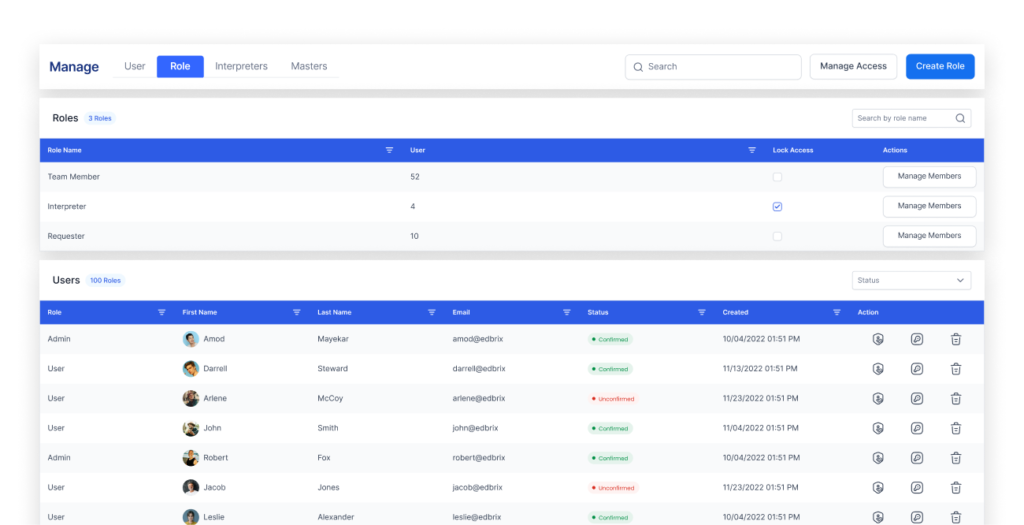Open the Status dropdown filter

coord(911,281)
